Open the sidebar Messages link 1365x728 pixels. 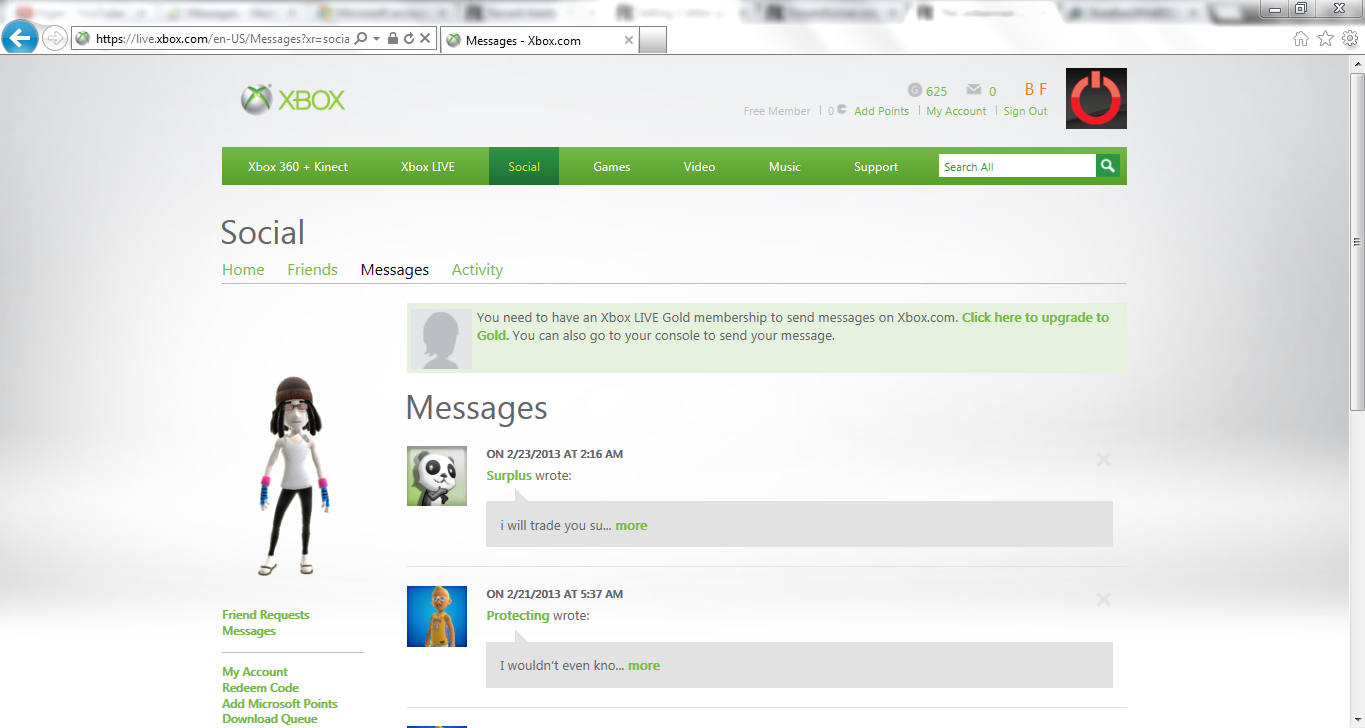(249, 631)
